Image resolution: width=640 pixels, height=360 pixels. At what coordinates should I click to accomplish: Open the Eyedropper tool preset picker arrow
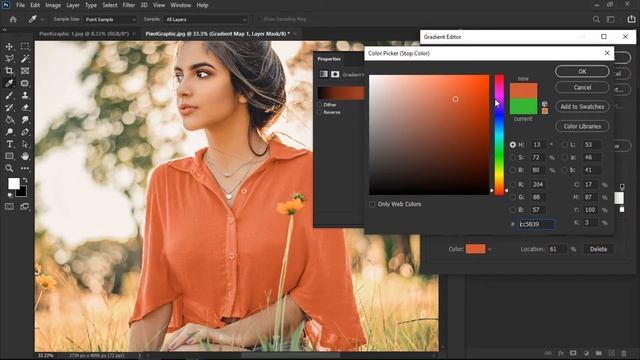(x=42, y=20)
